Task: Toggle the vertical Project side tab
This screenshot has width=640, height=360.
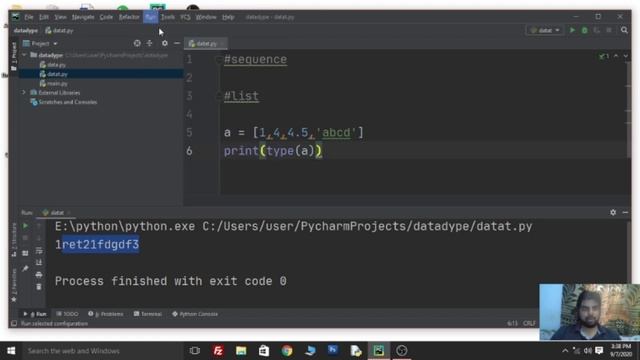Action: point(14,56)
